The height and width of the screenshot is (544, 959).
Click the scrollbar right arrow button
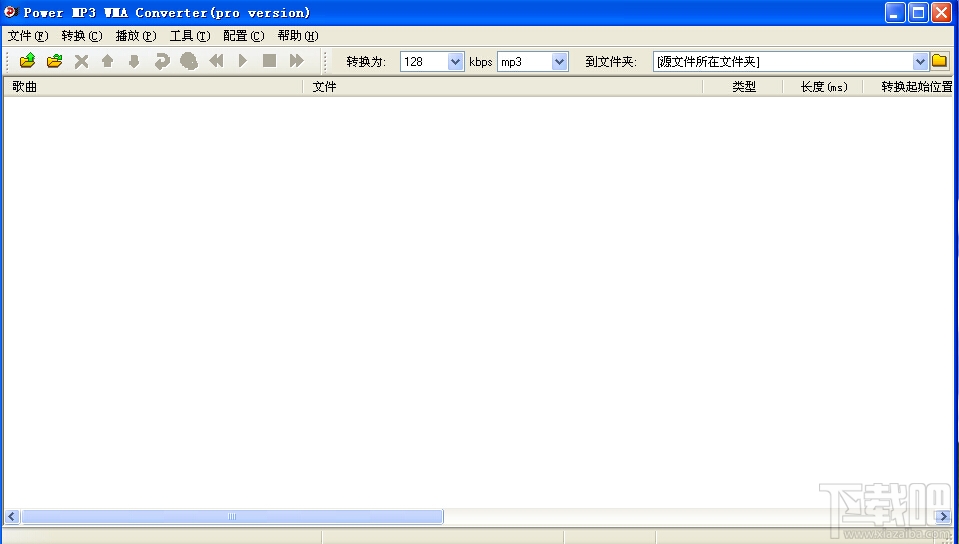coord(944,516)
